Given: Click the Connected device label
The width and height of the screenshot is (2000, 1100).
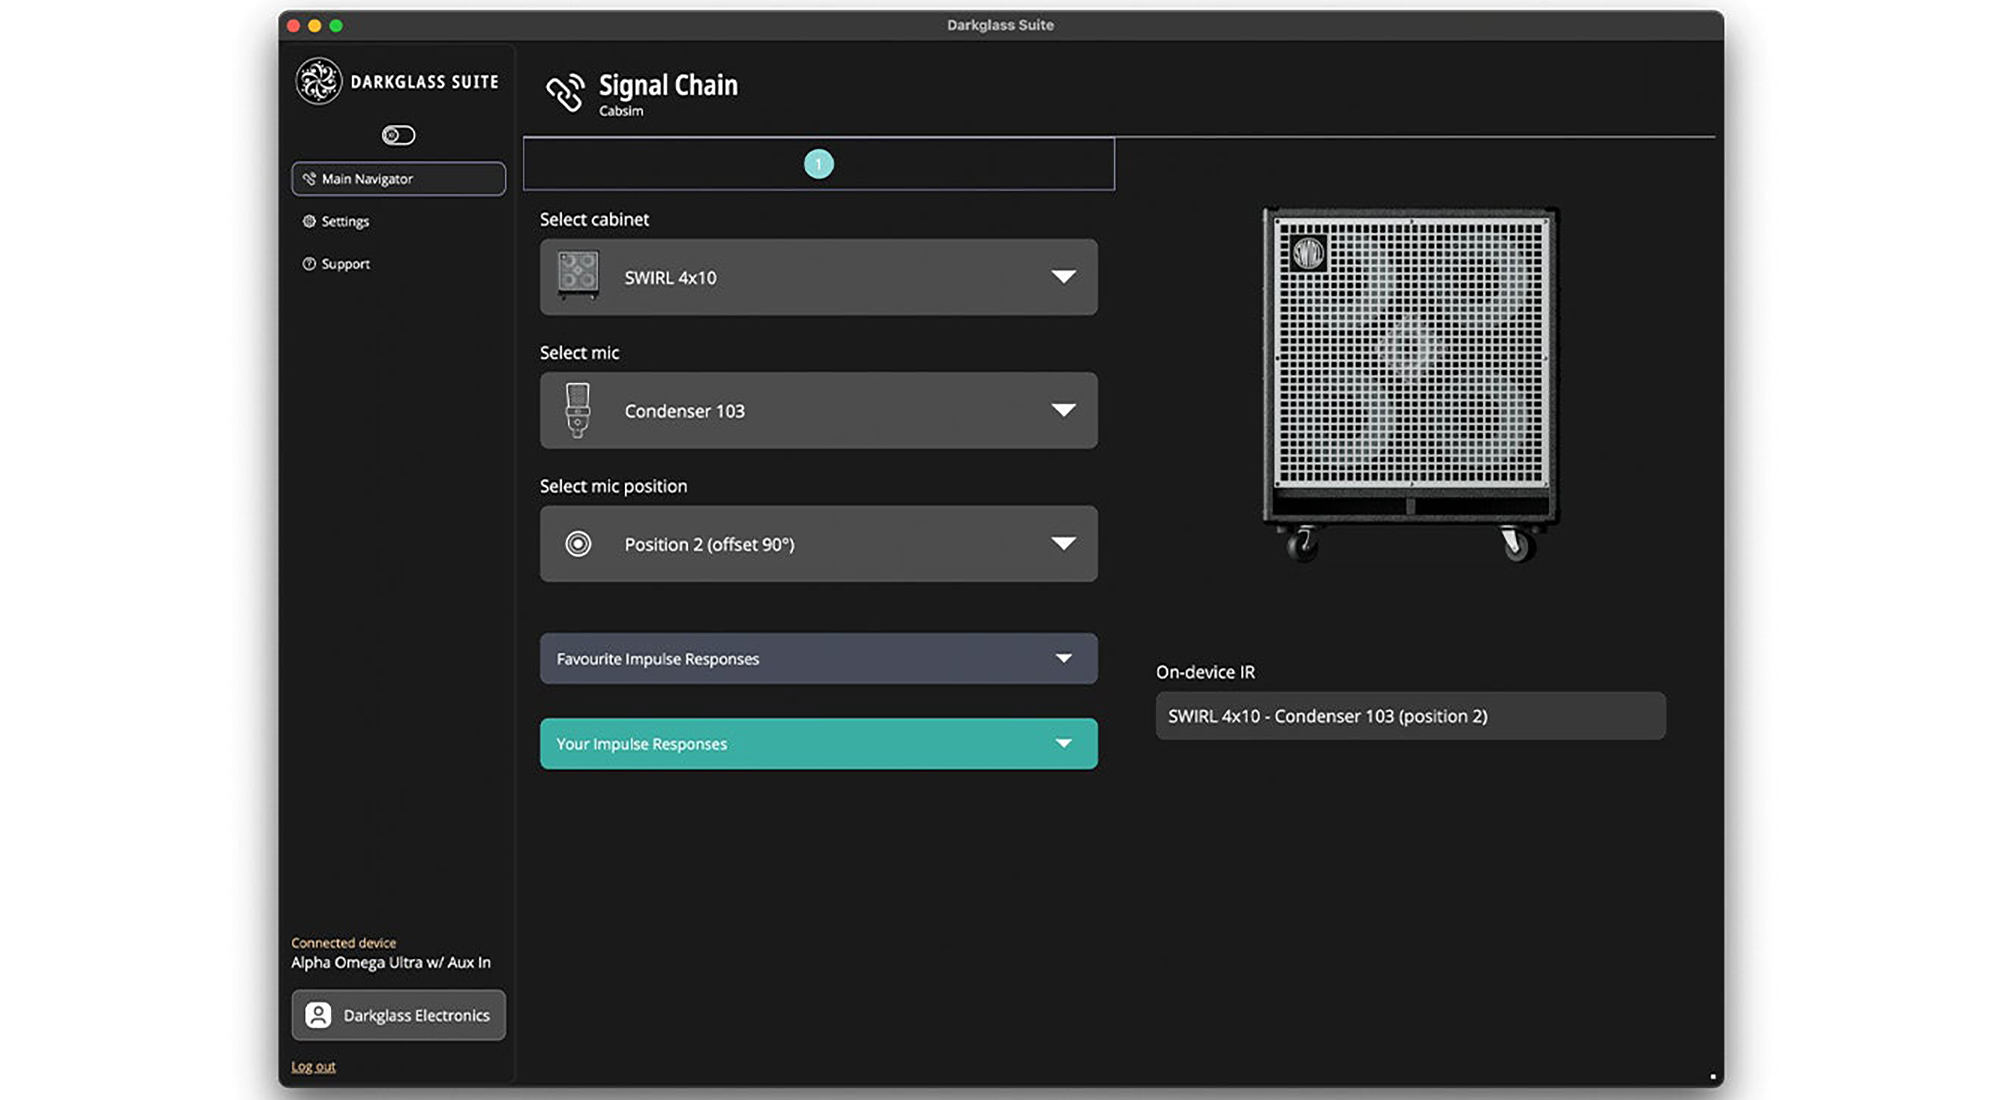Looking at the screenshot, I should pyautogui.click(x=343, y=943).
